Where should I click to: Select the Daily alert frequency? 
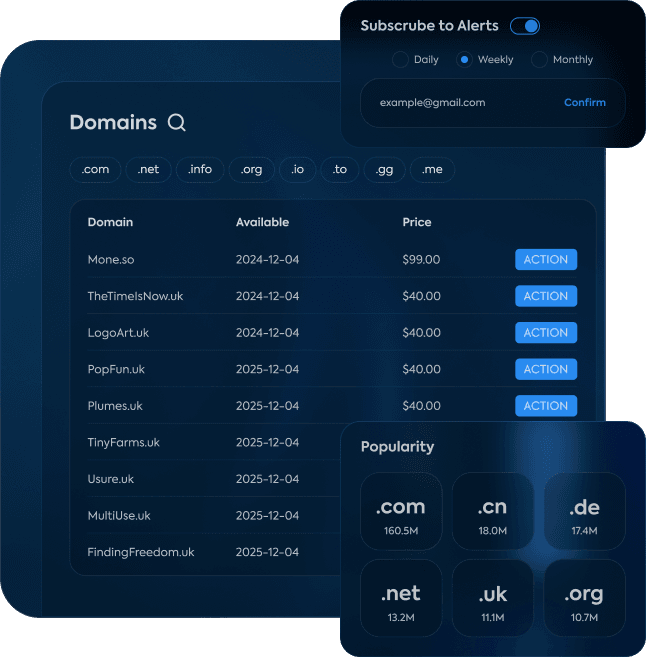[x=401, y=60]
